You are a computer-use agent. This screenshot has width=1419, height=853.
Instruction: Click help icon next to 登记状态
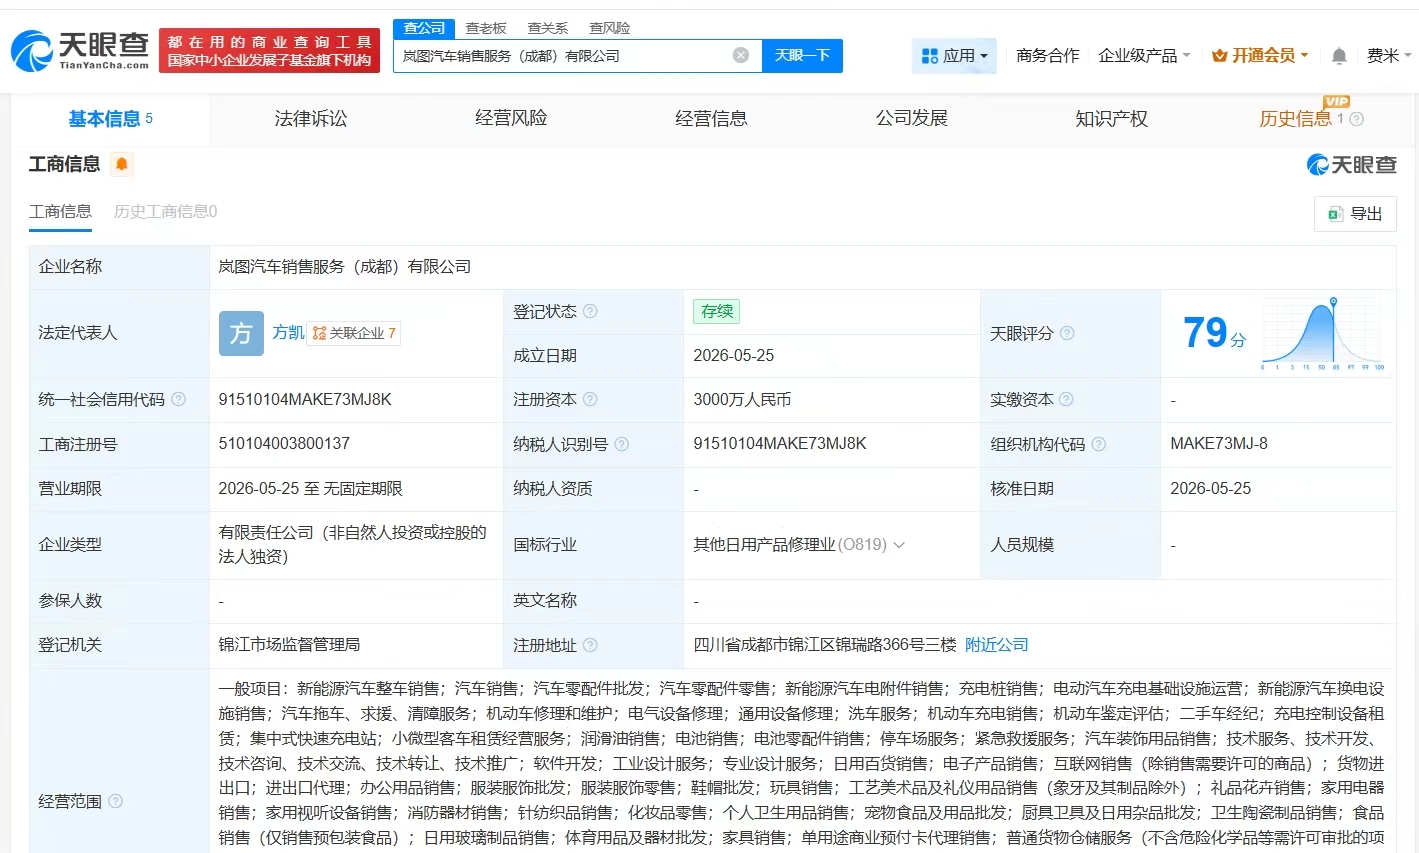[x=590, y=311]
